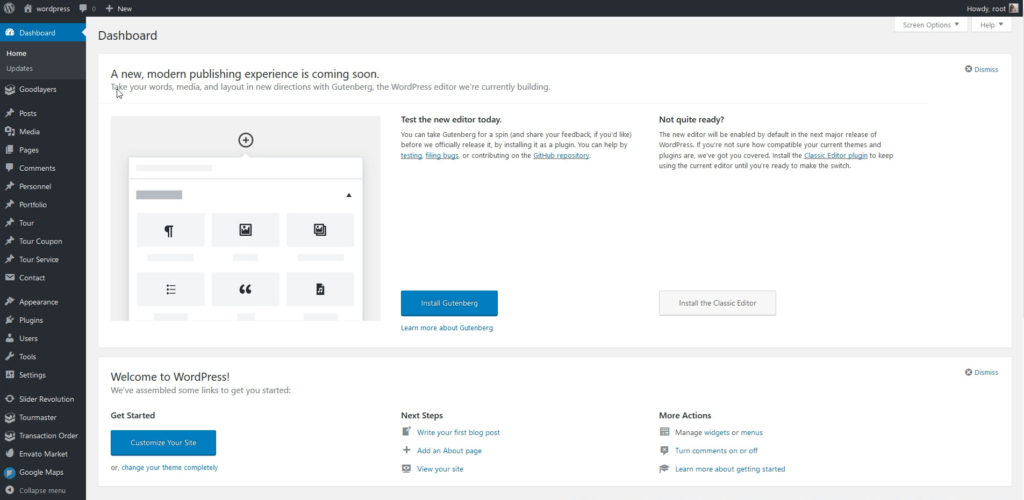Click the paragraph block icon in preview
Image resolution: width=1024 pixels, height=500 pixels.
pyautogui.click(x=169, y=230)
